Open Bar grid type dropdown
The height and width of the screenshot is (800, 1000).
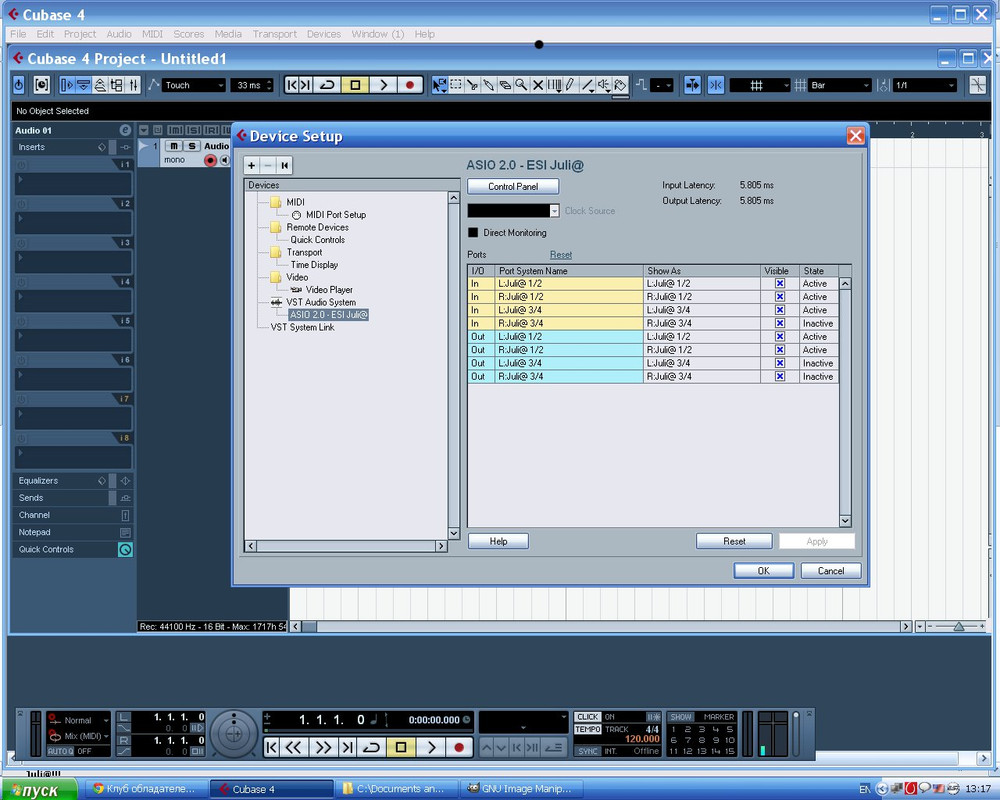coord(840,85)
